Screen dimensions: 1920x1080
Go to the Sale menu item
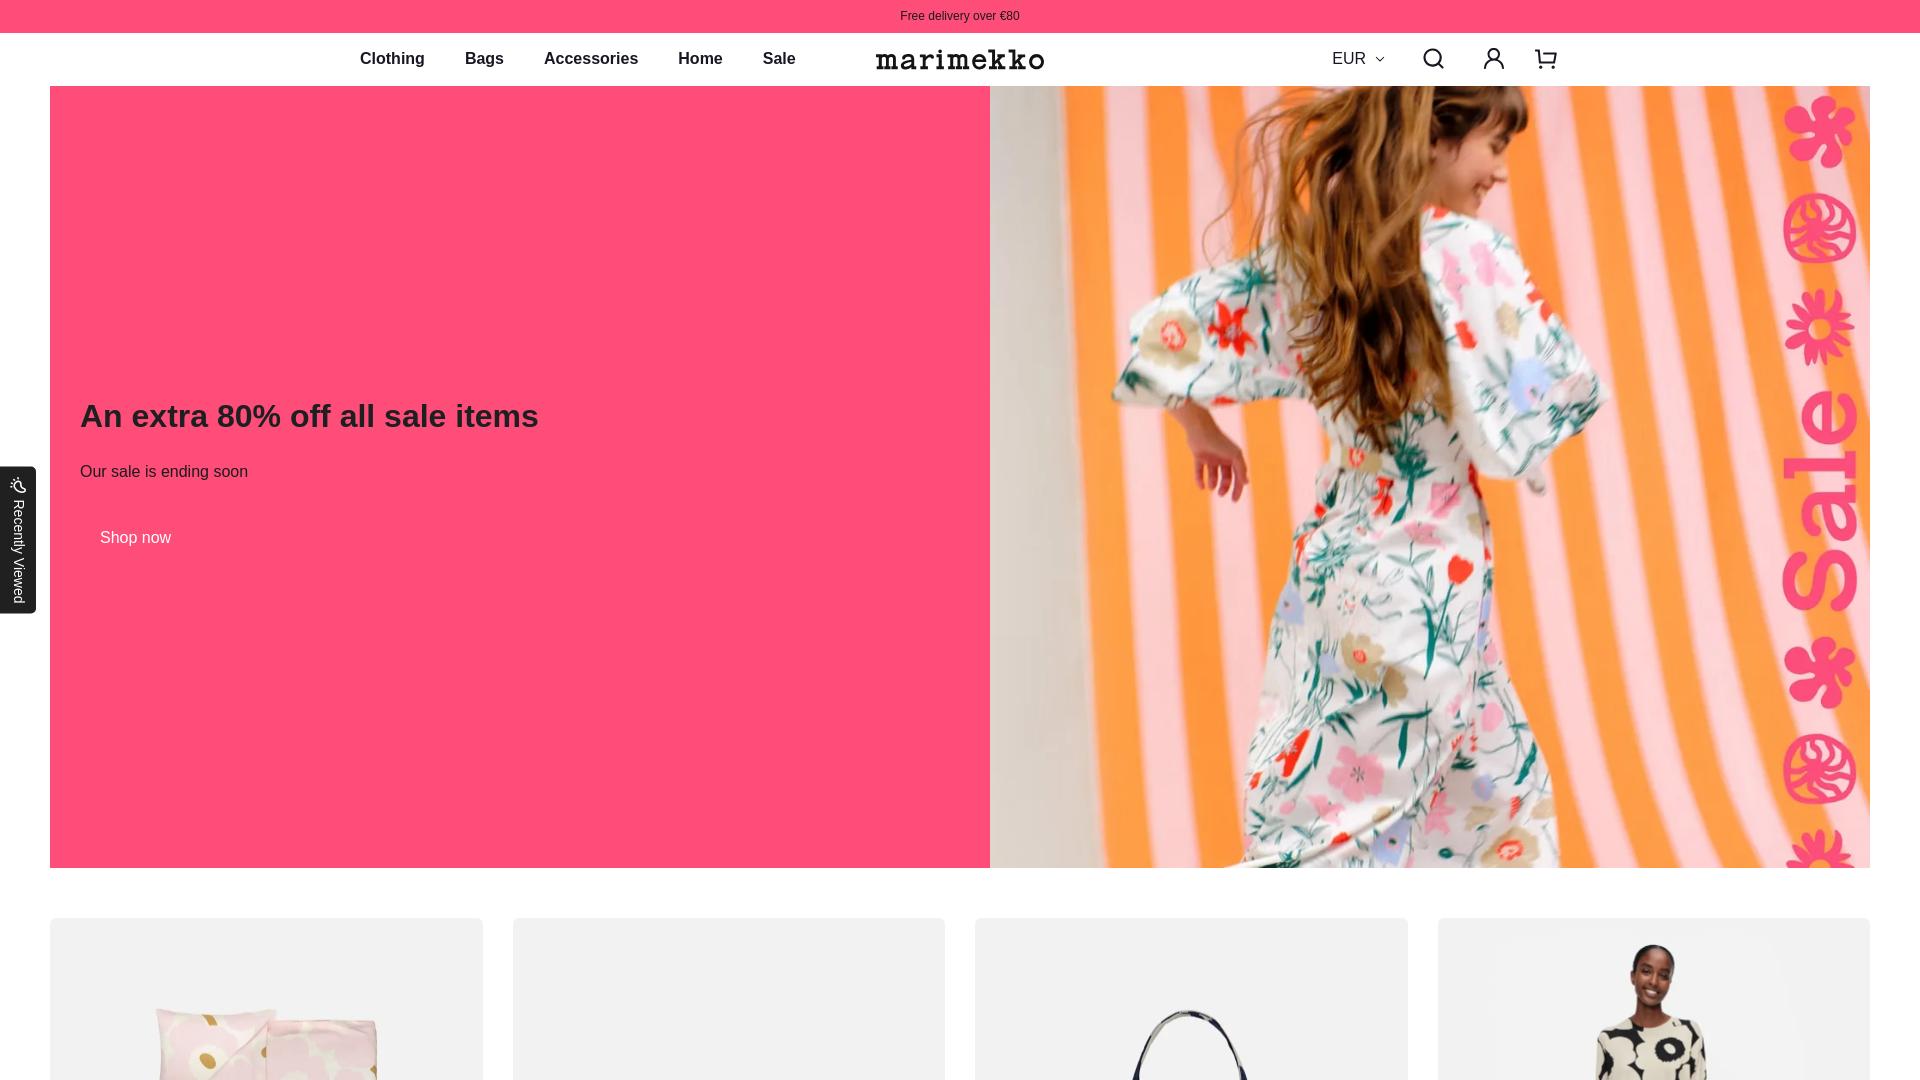pos(779,59)
